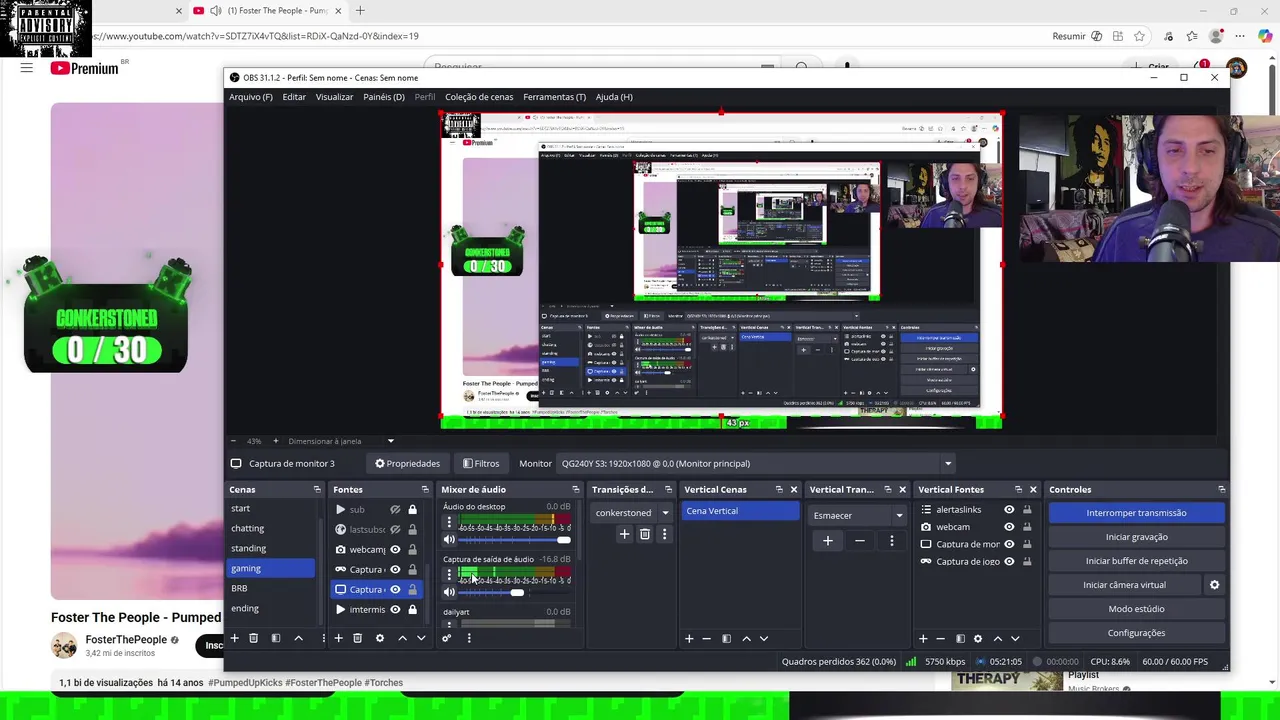Mute Captura de saída de áudio speaker
This screenshot has width=1280, height=720.
point(449,592)
